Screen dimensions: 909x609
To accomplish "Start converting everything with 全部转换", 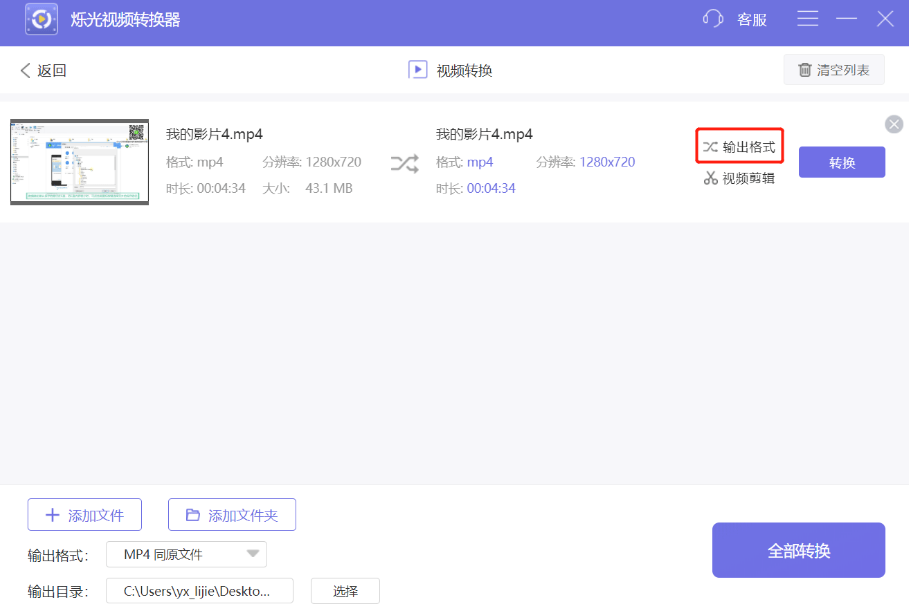I will pyautogui.click(x=798, y=550).
